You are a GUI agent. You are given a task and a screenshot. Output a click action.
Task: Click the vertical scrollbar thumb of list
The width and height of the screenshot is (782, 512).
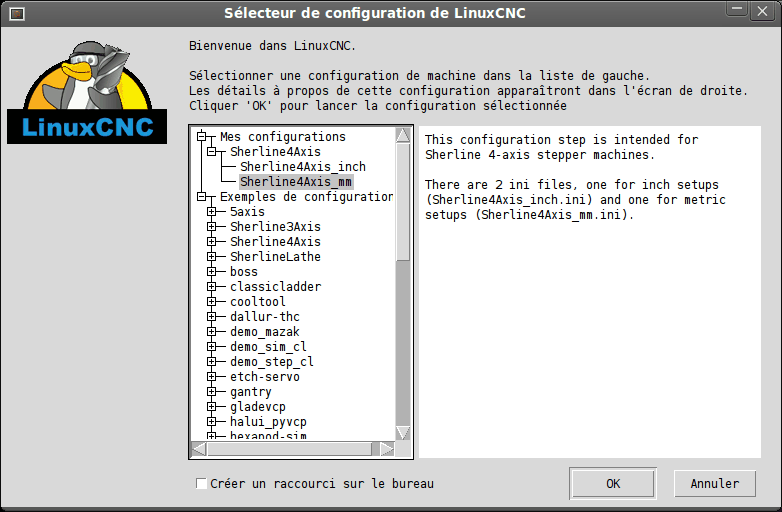click(403, 202)
